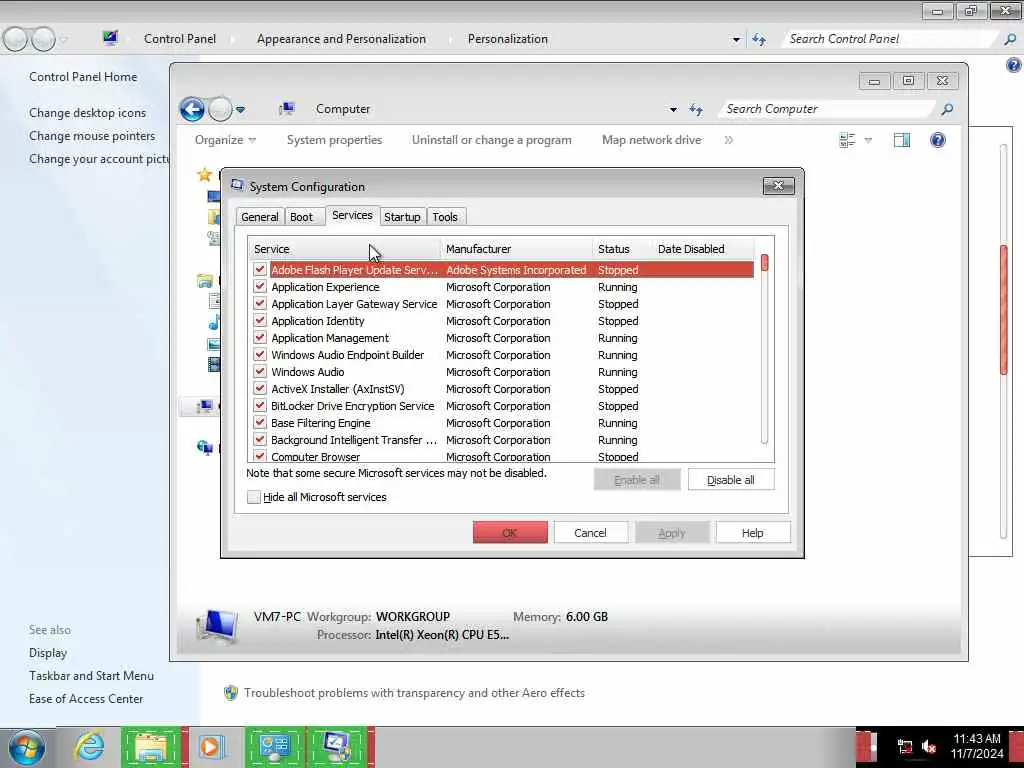Click Troubleshoot problems with transparency link
Screen dimensions: 1024x768
coord(414,693)
